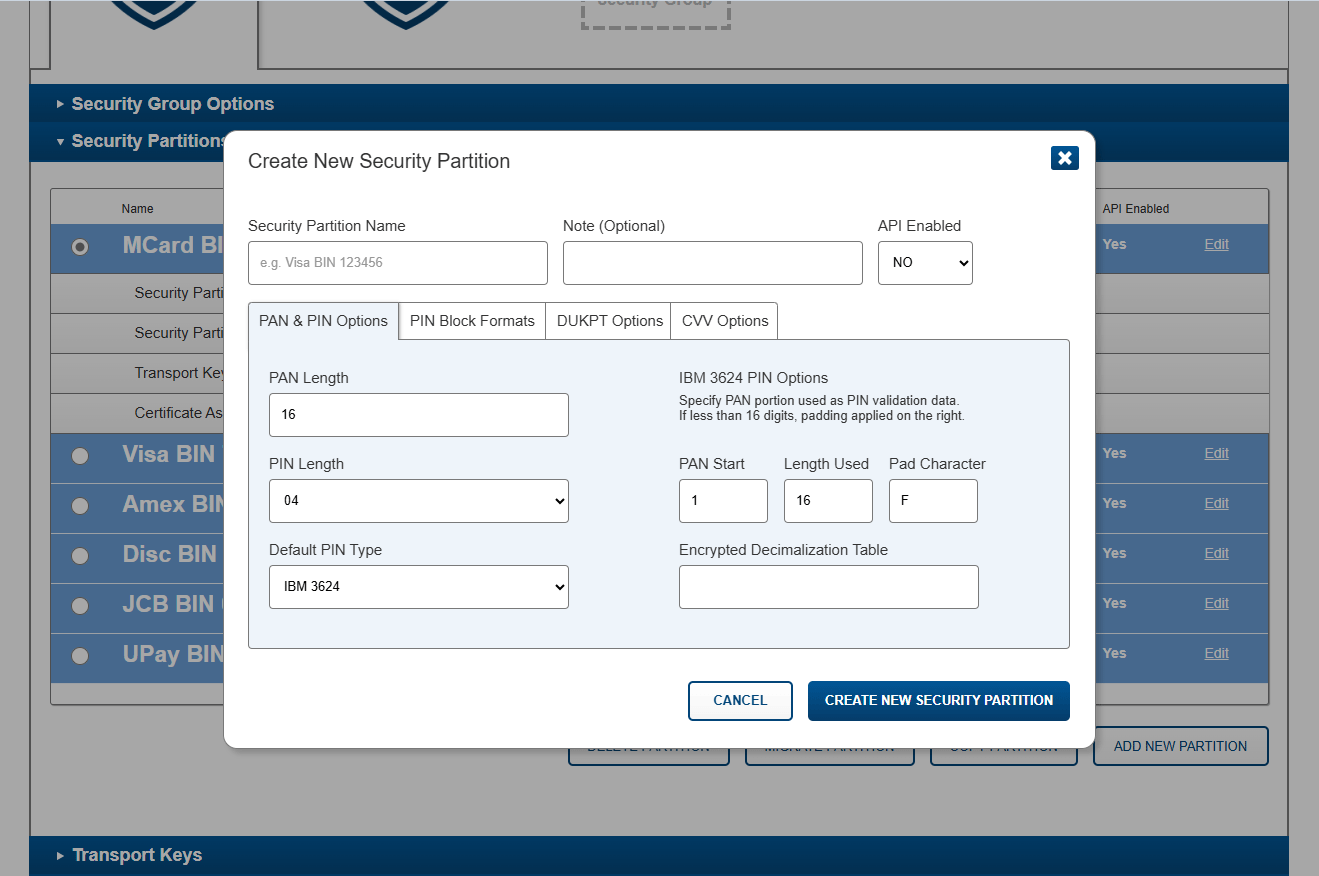
Task: Switch to the DUKPT Options tab
Action: pos(609,321)
